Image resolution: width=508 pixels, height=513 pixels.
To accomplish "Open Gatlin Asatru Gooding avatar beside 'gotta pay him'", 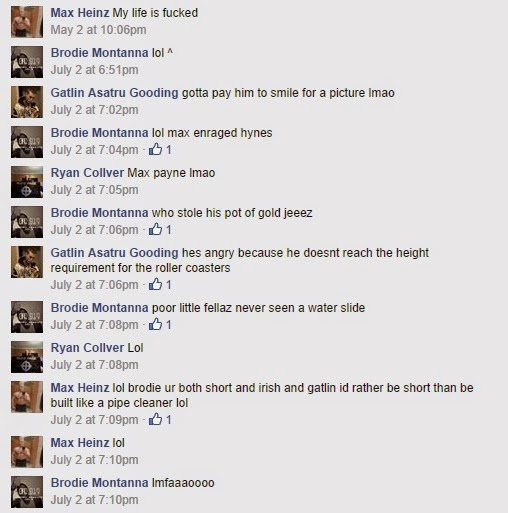I will [x=27, y=102].
